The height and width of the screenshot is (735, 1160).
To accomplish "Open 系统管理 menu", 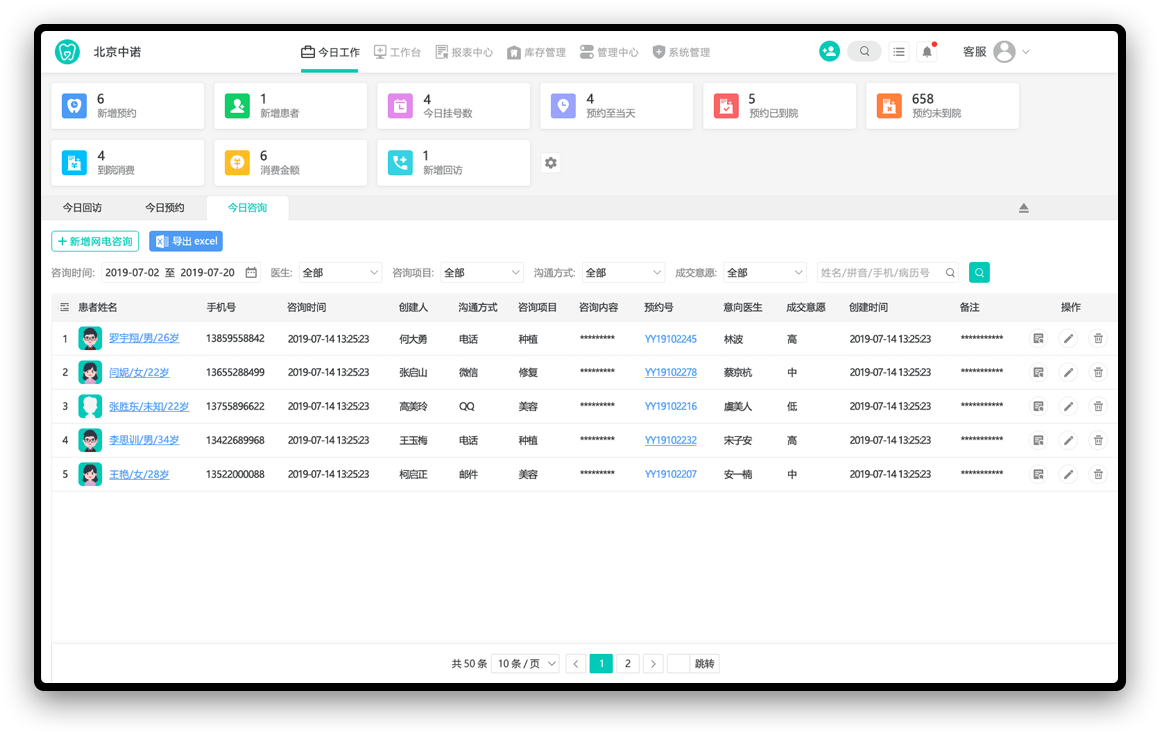I will pos(681,52).
